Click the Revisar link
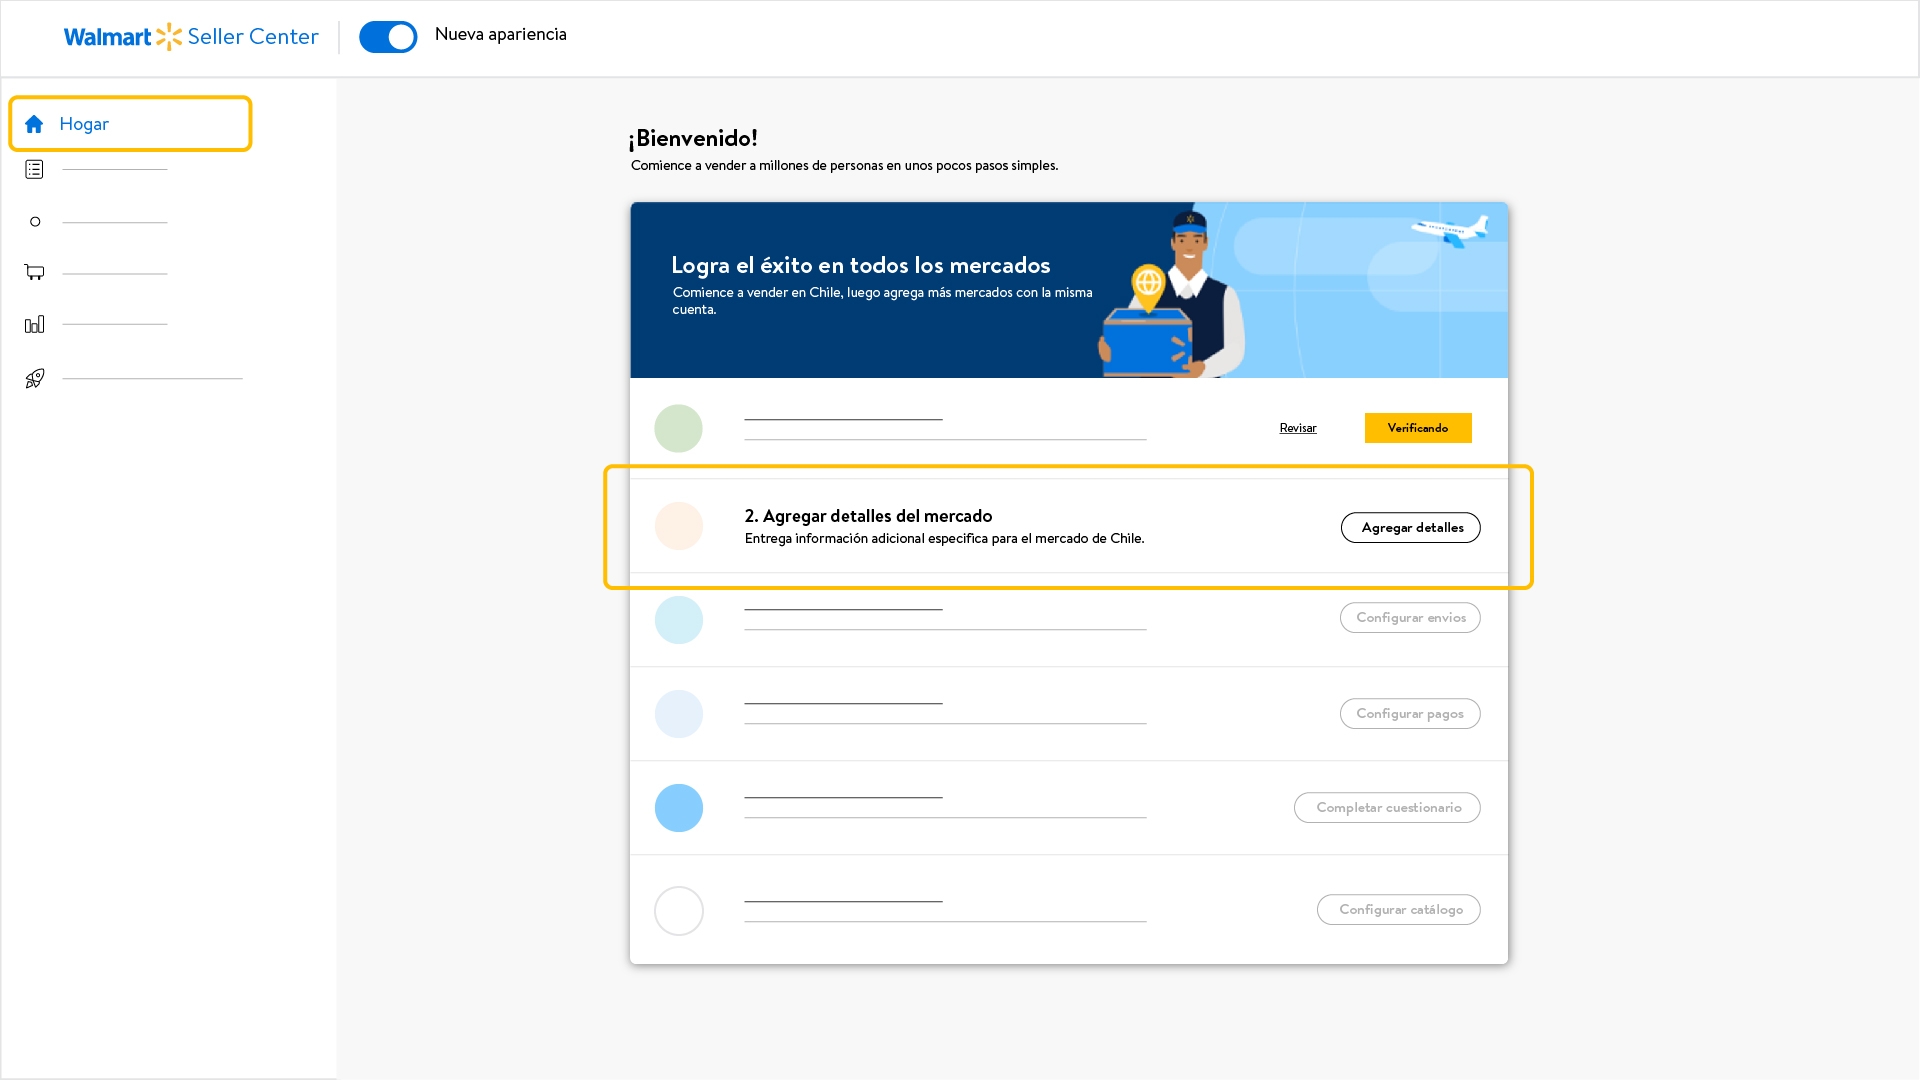This screenshot has height=1080, width=1920. pos(1298,428)
